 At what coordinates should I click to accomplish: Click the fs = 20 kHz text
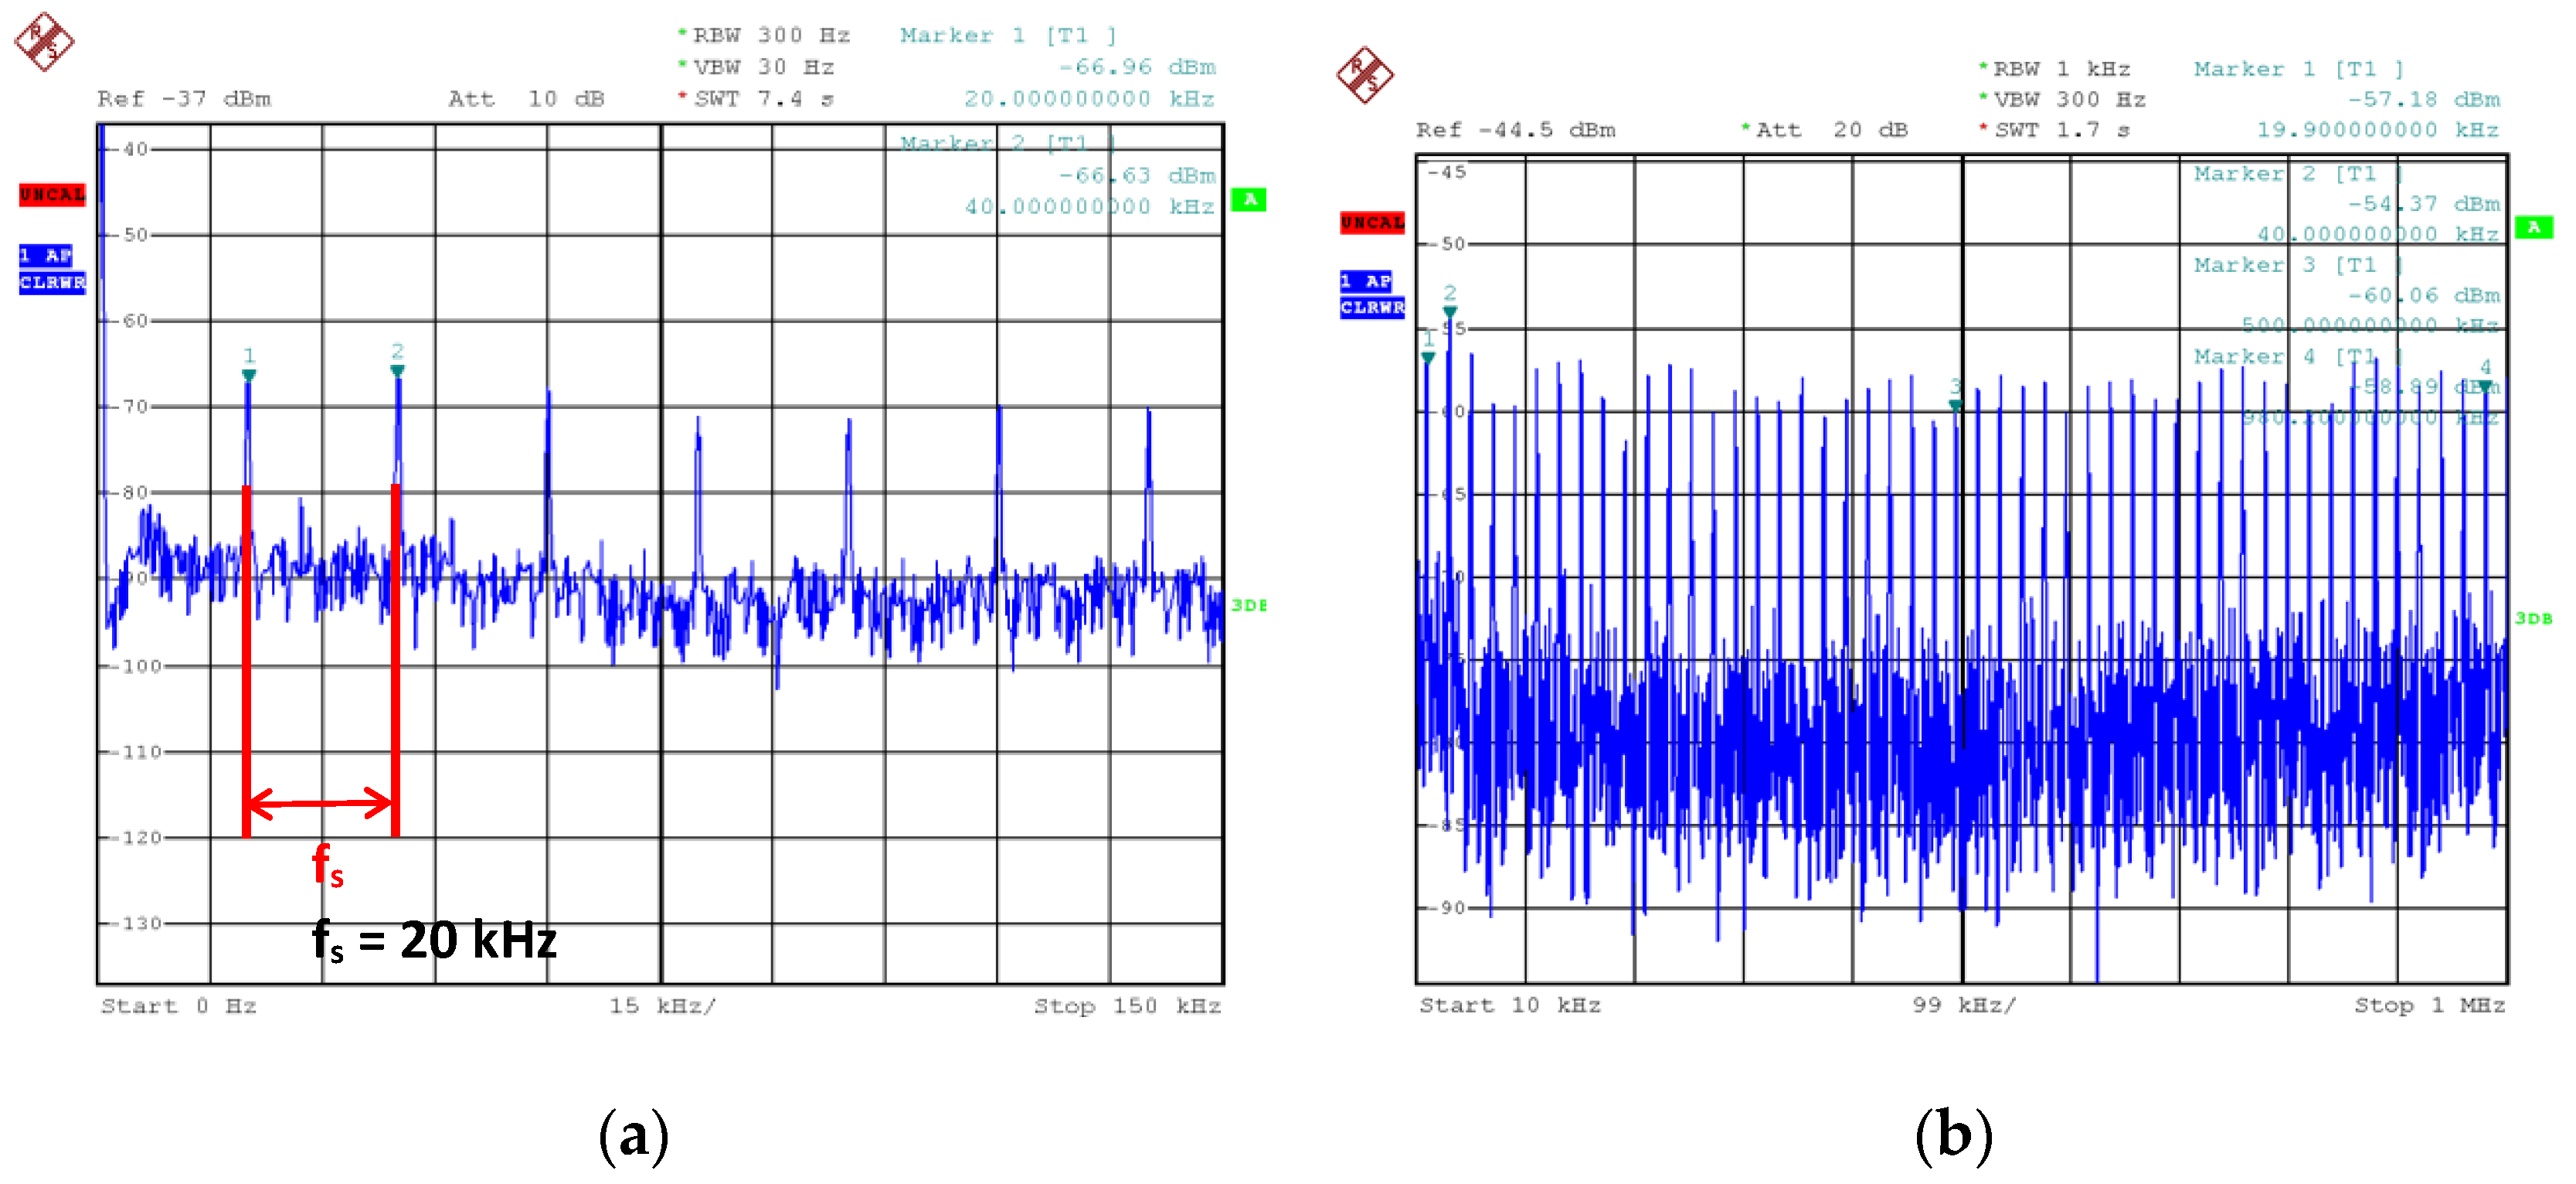tap(434, 940)
